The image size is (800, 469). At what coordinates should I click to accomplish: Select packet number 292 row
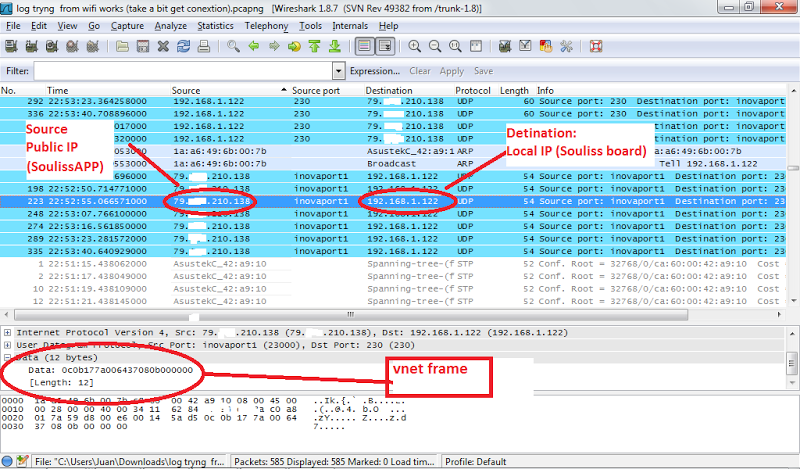pos(393,102)
